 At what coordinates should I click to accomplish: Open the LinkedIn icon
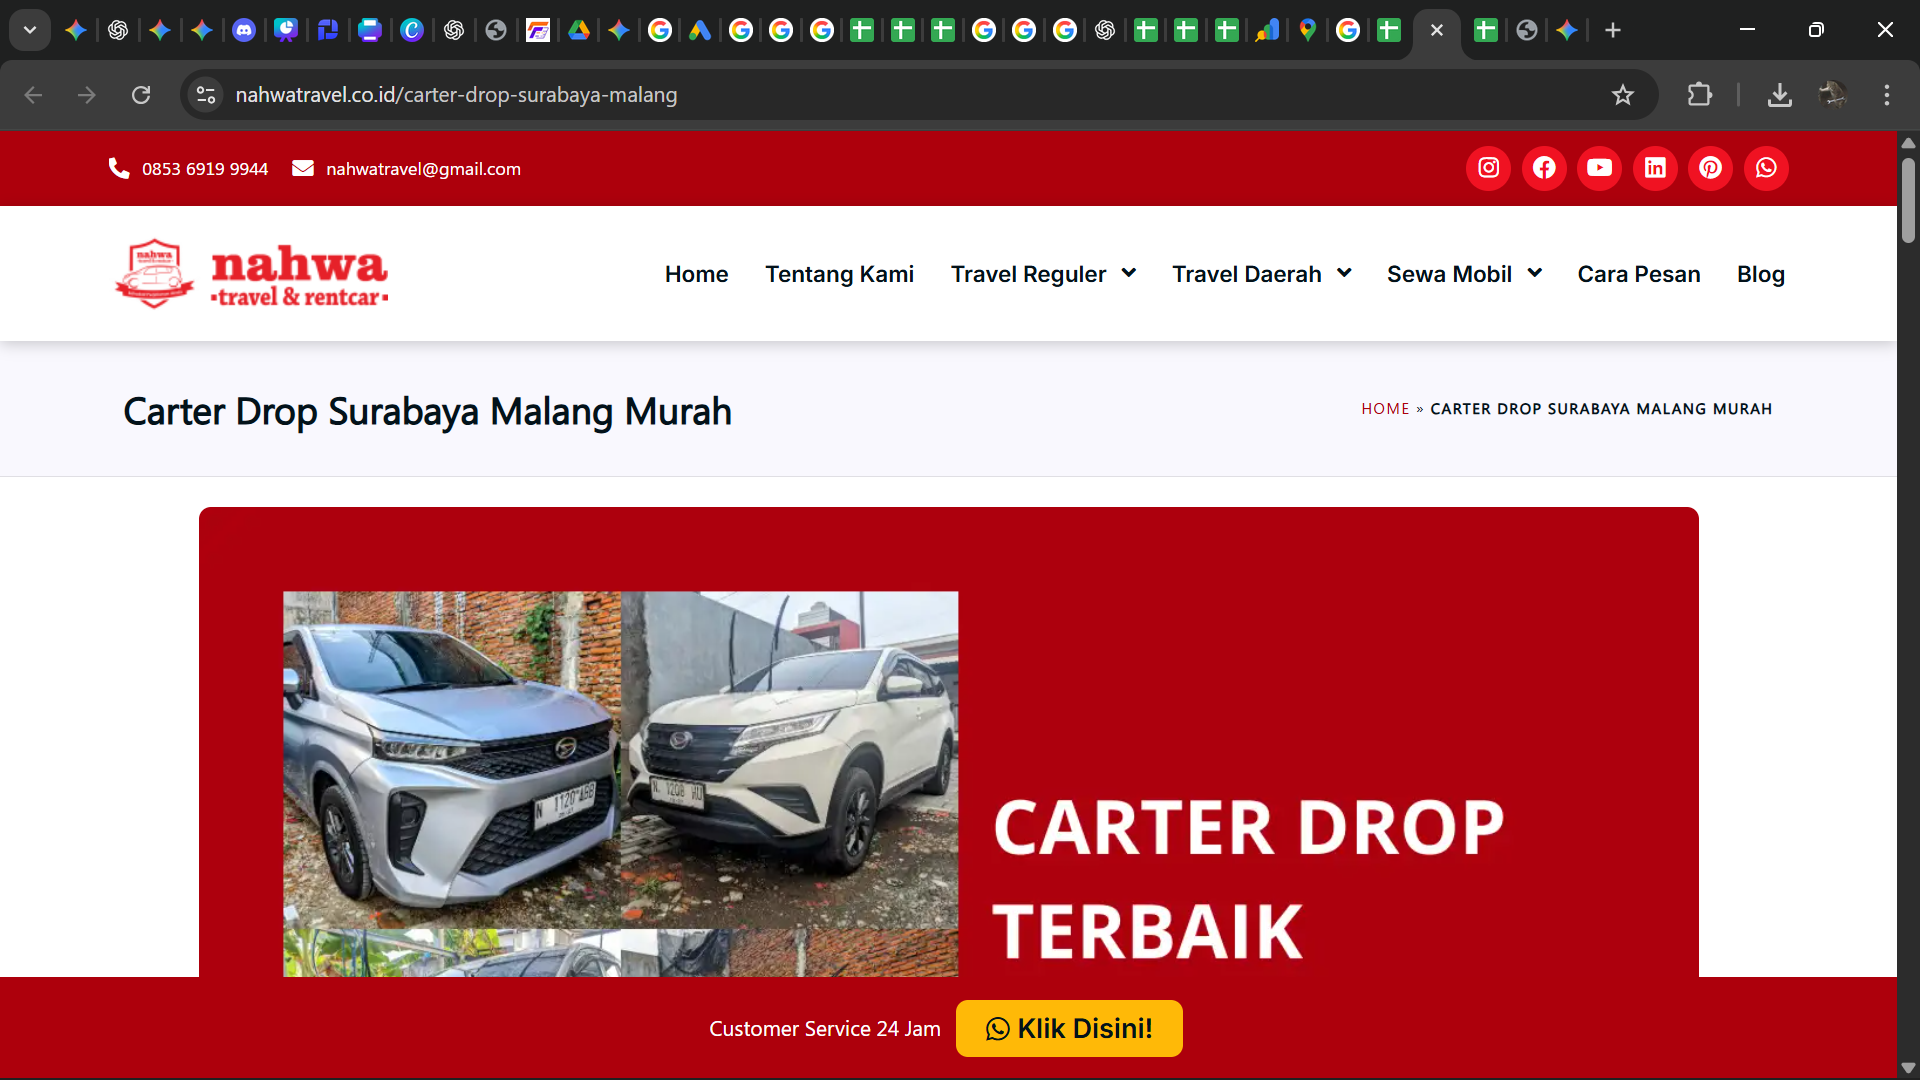[x=1655, y=168]
